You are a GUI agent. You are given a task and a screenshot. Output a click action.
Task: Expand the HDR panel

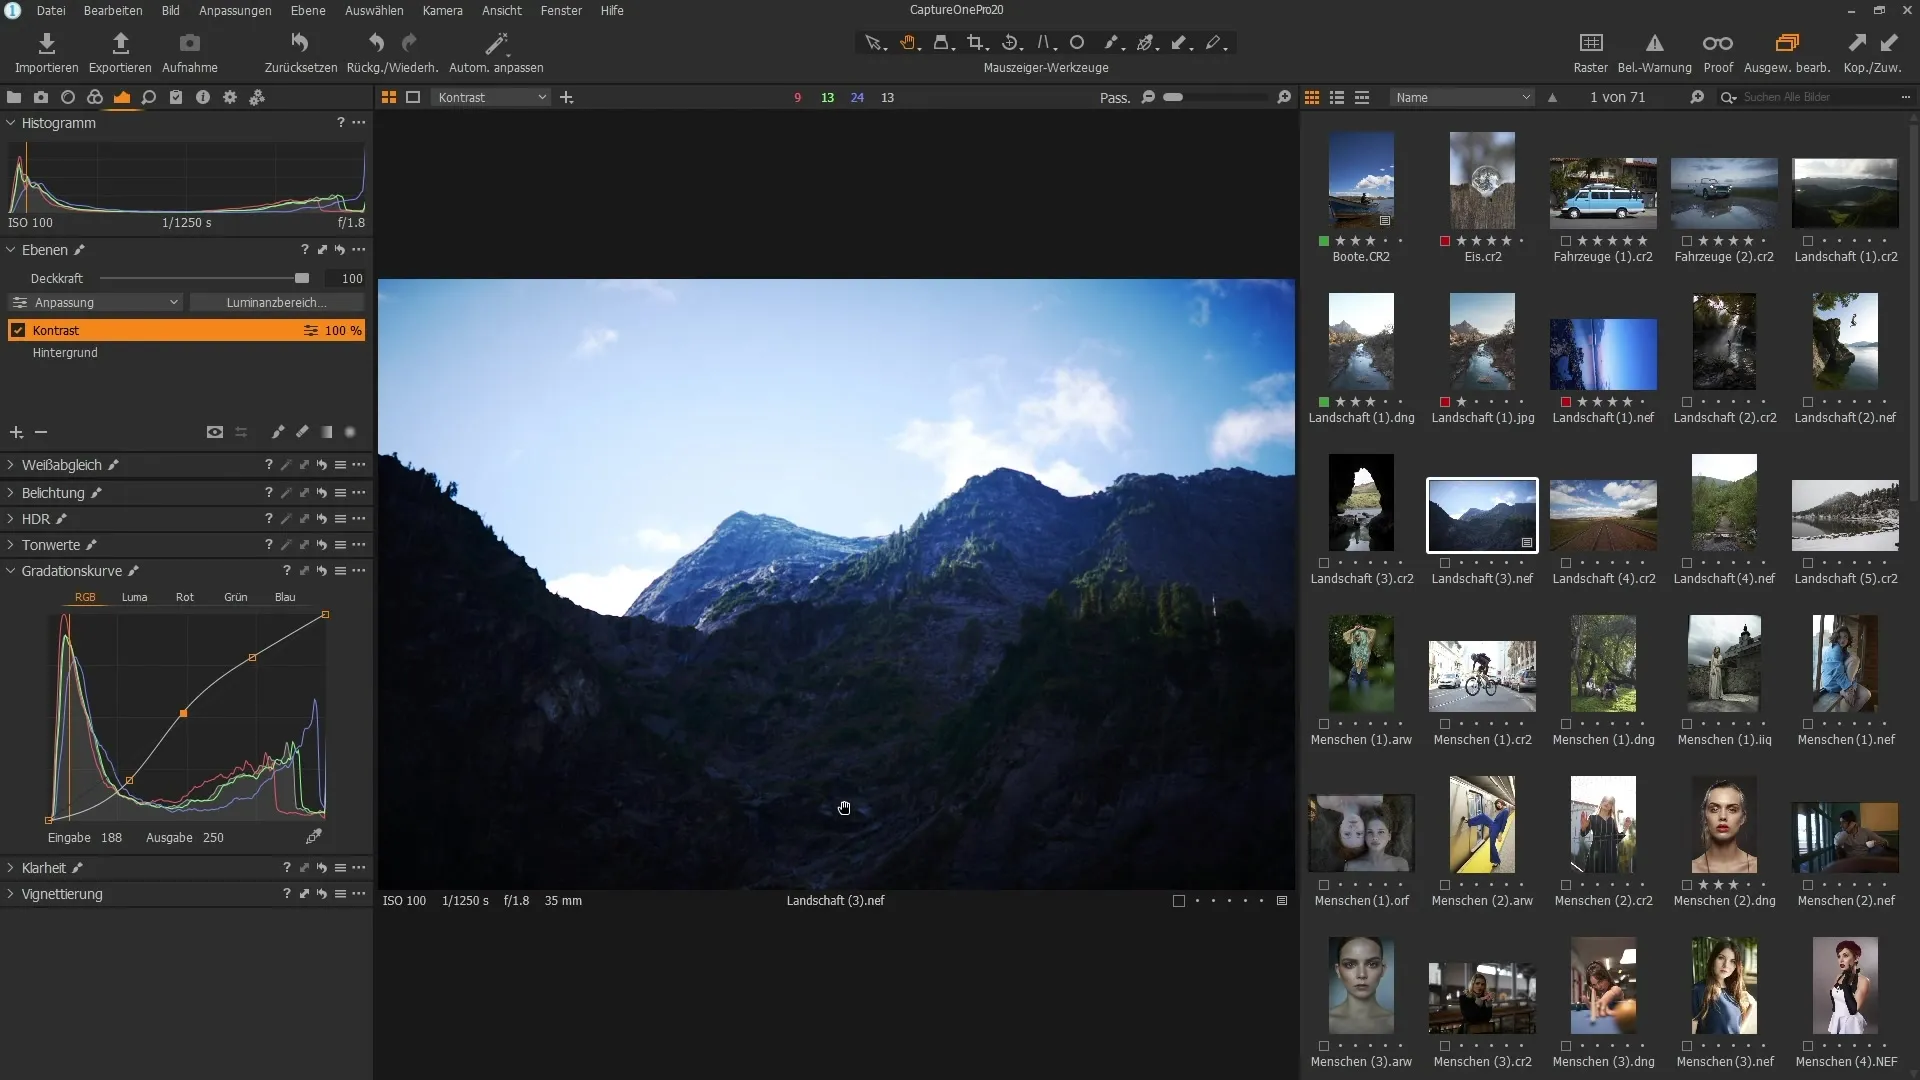click(x=10, y=519)
